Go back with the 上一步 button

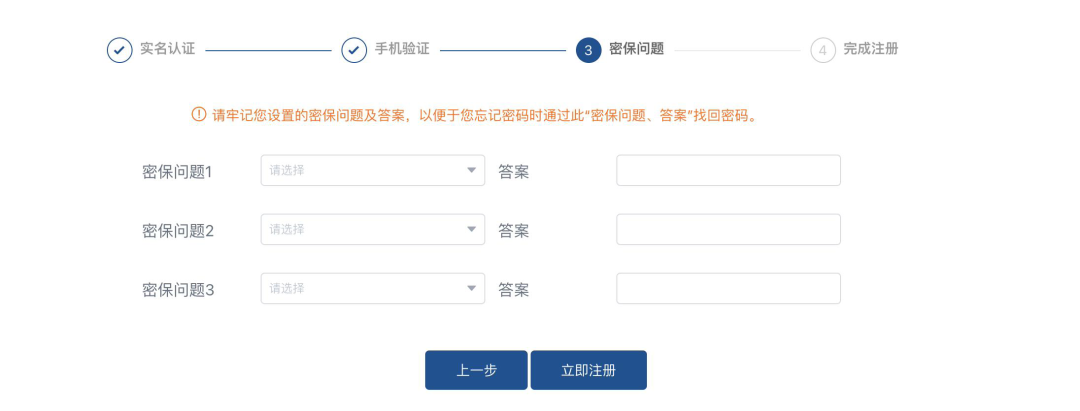[476, 370]
